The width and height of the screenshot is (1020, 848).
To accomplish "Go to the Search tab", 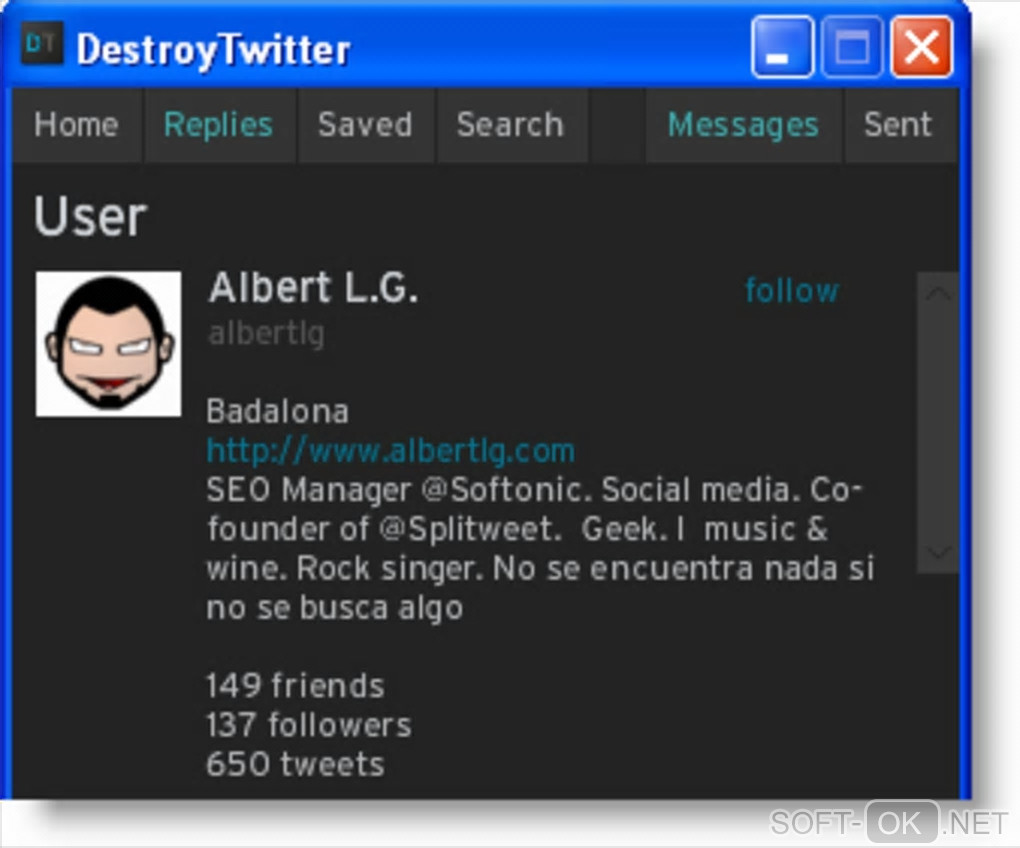I will pos(511,125).
